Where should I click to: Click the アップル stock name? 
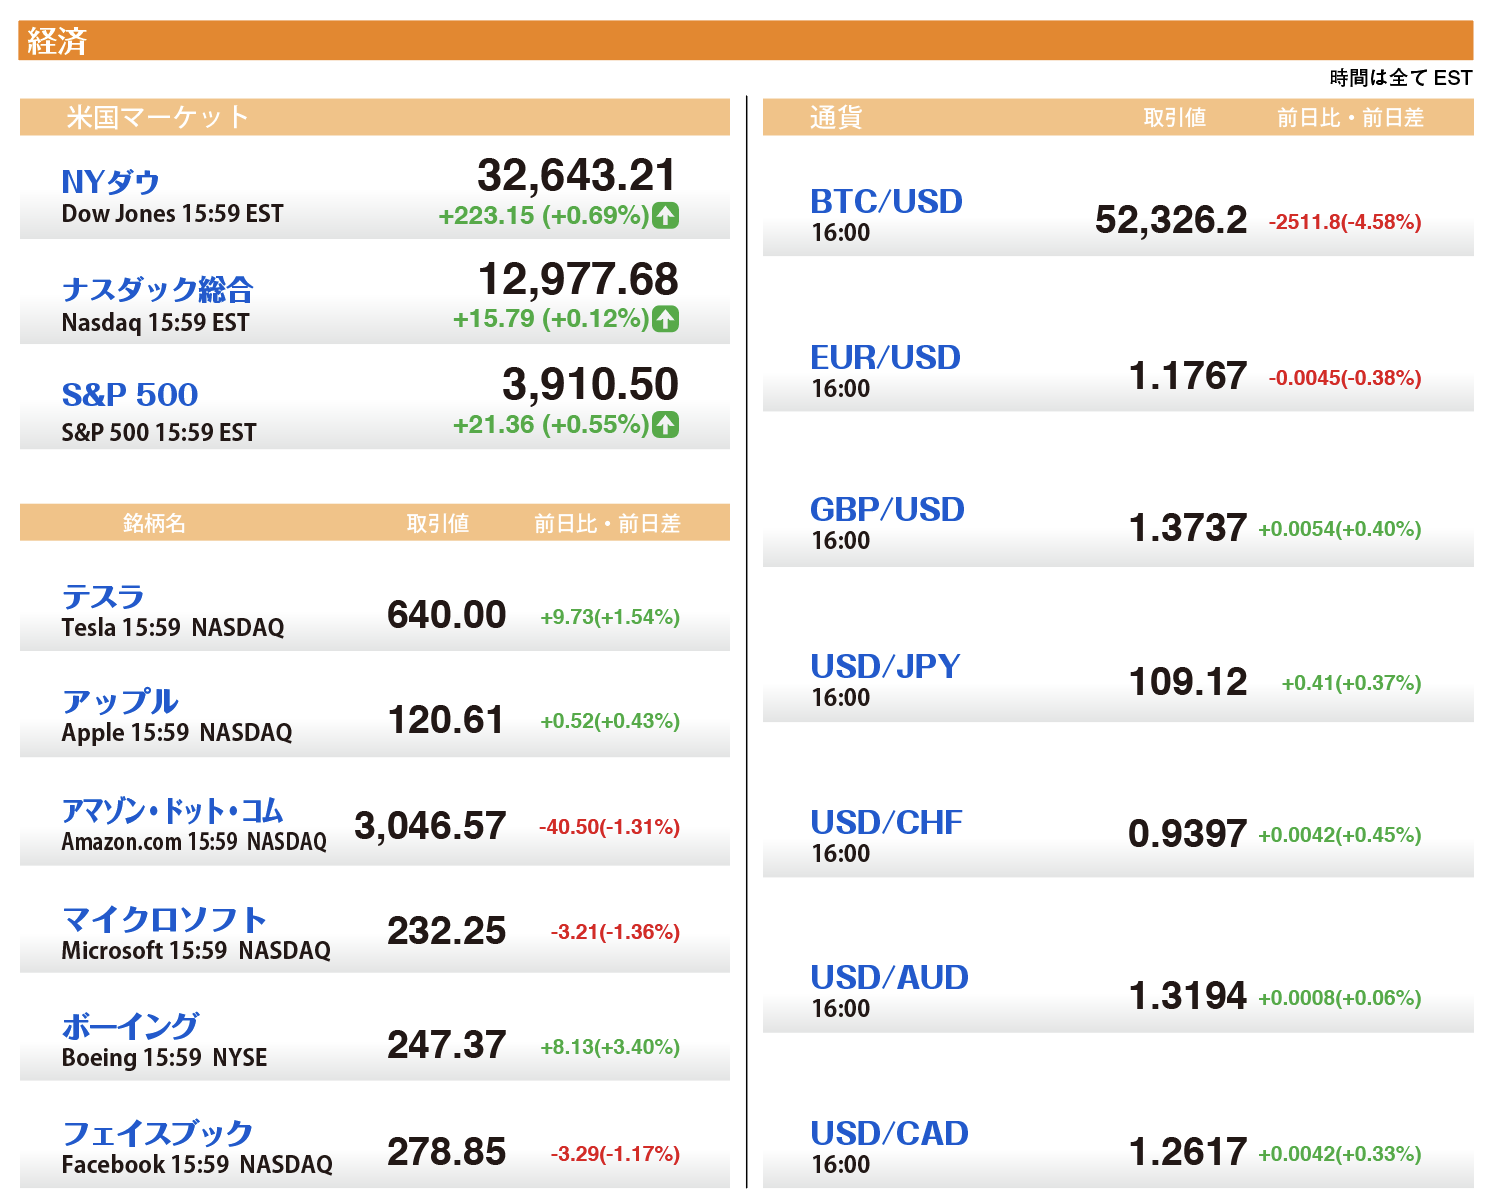pos(120,701)
